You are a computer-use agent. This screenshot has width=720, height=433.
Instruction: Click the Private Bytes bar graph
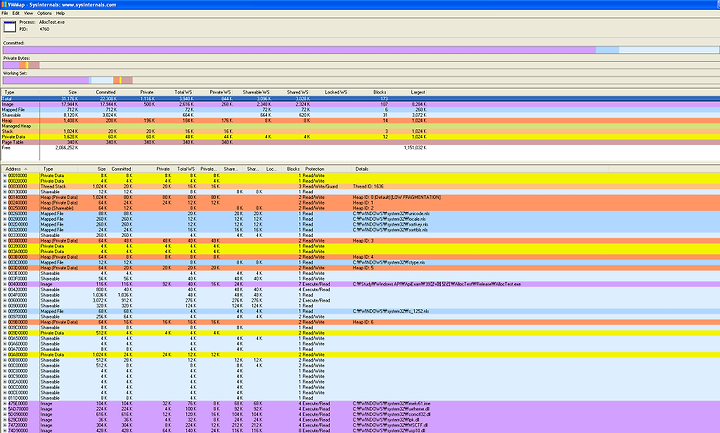coord(360,65)
